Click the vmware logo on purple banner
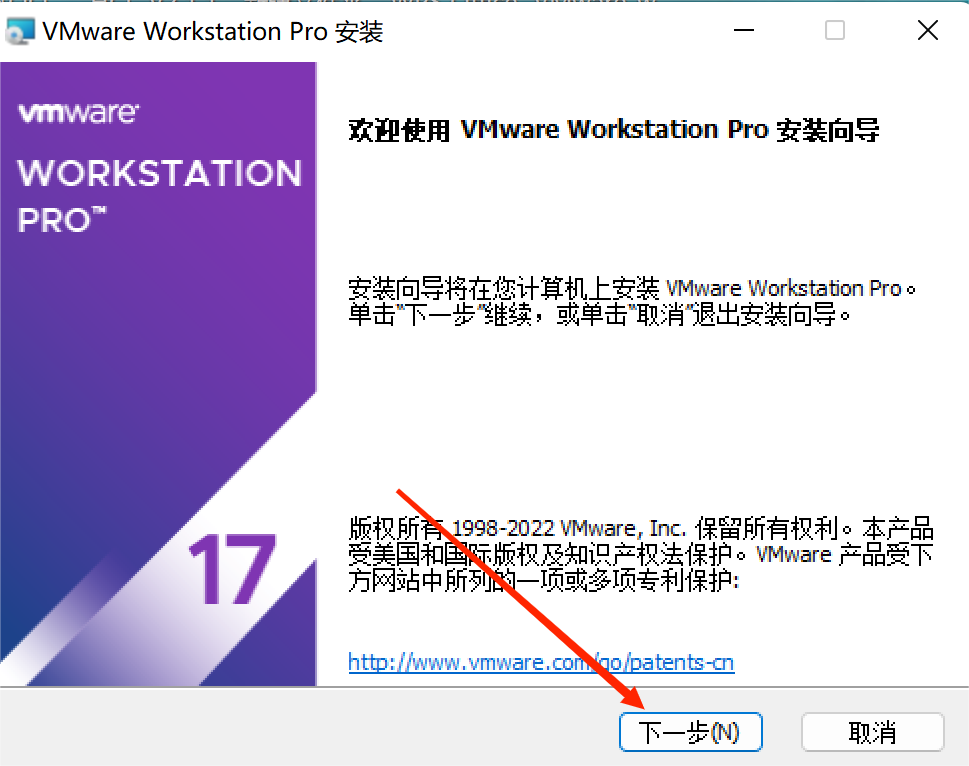 [78, 113]
